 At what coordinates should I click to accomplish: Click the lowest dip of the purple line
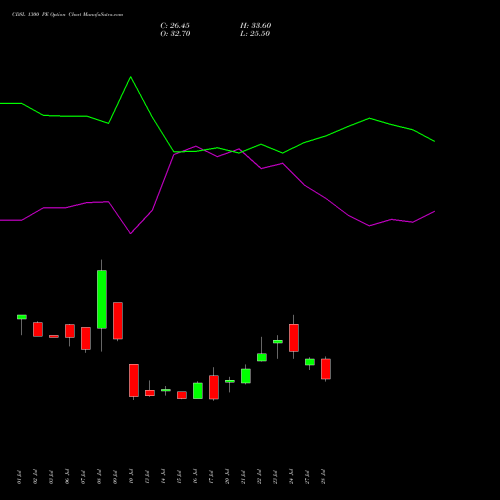(x=130, y=233)
